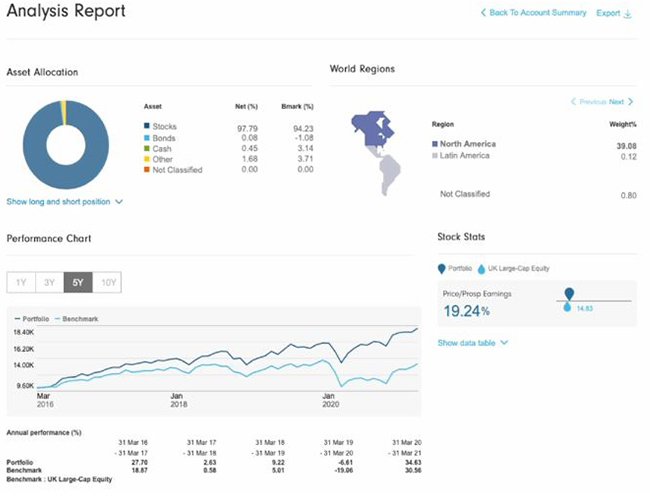650x500 pixels.
Task: Click the North America legend square
Action: 433,144
